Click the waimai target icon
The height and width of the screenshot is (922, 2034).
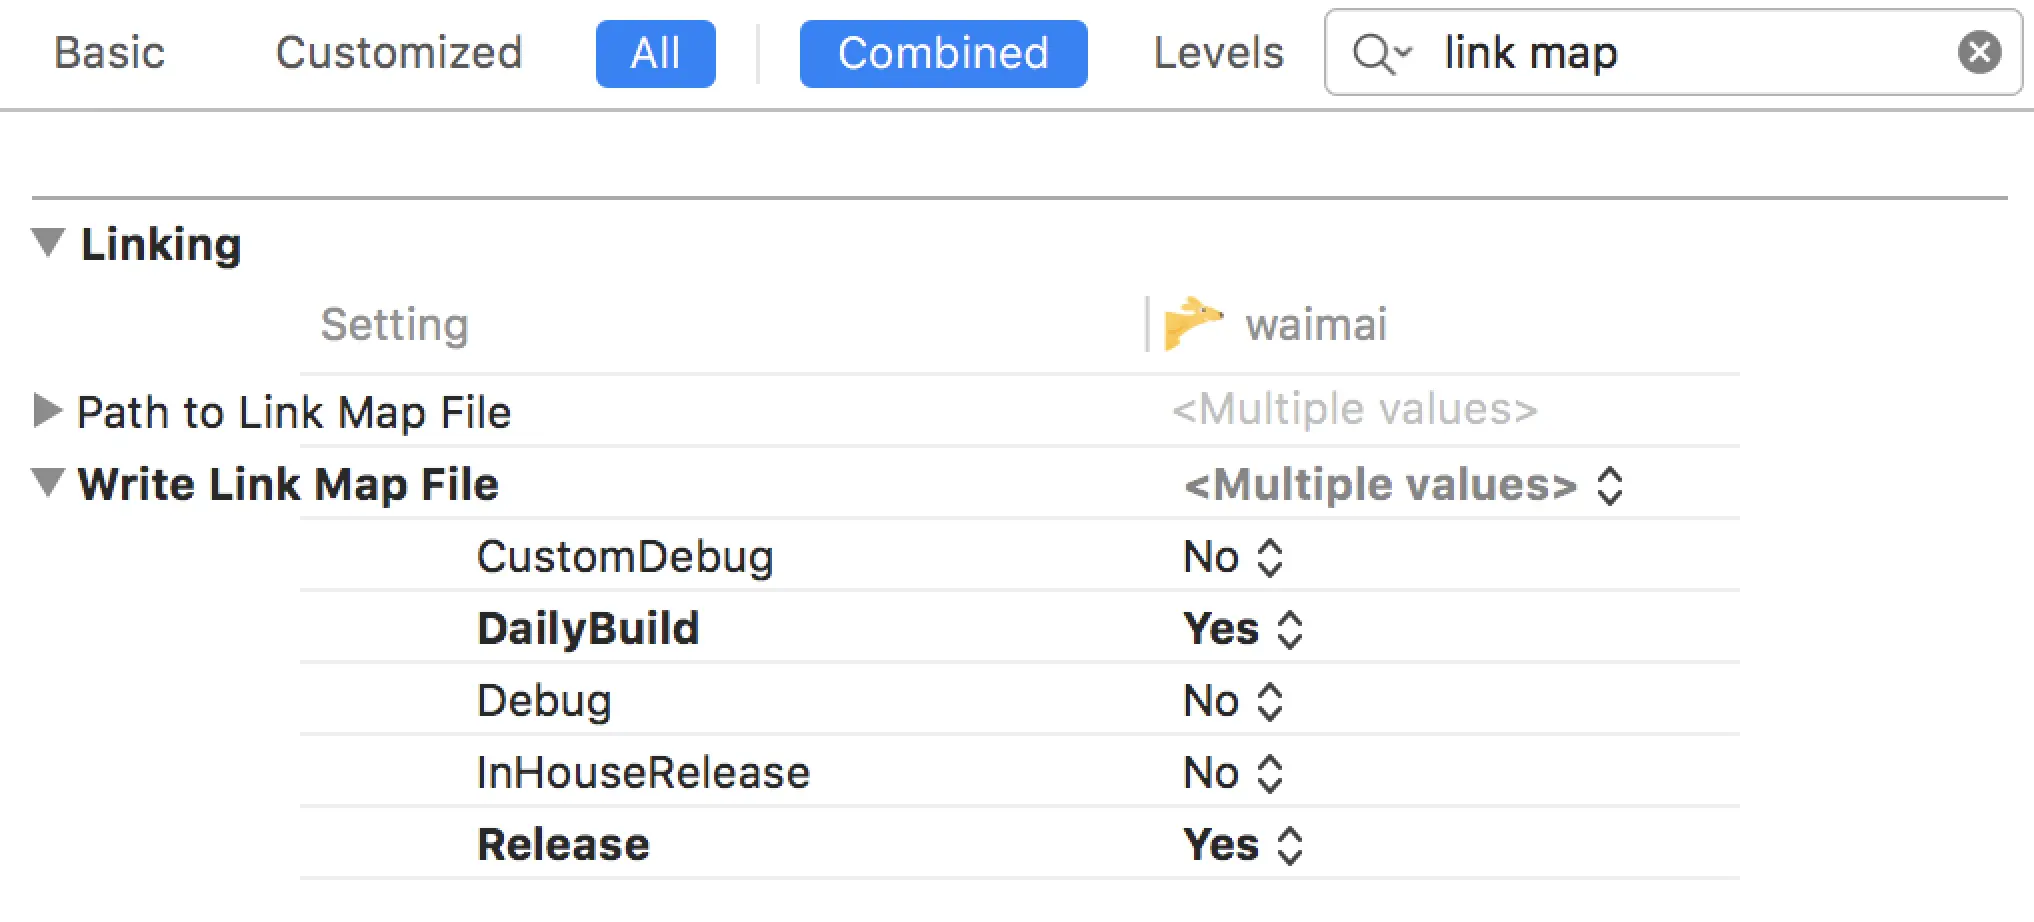point(1192,323)
